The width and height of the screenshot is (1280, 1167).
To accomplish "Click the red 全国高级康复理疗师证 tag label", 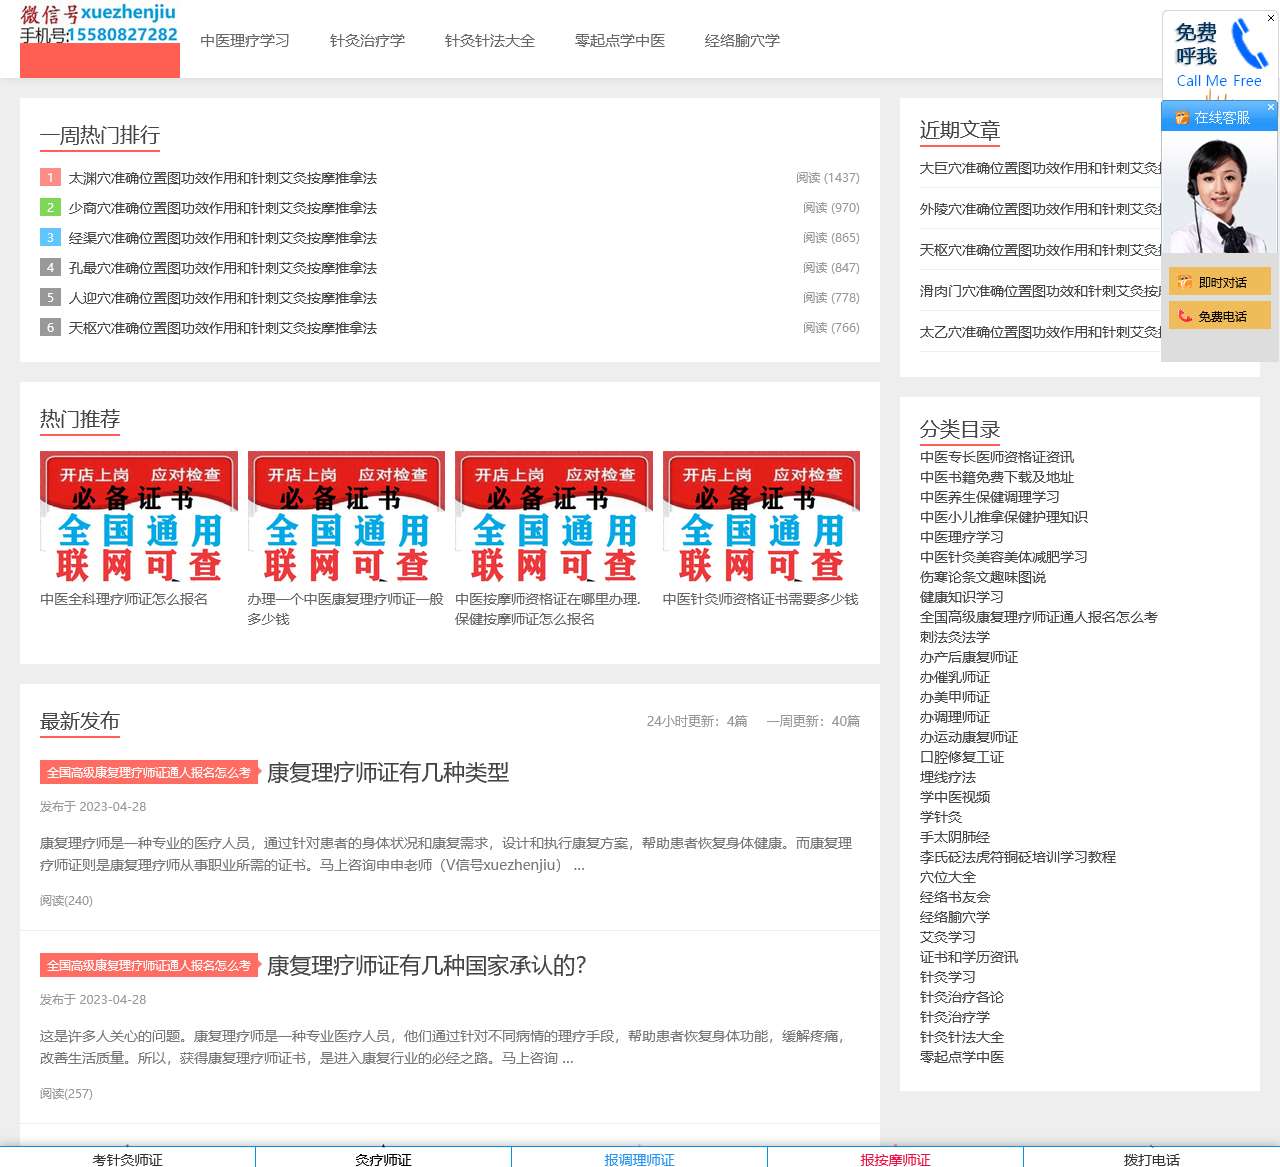I will [148, 771].
